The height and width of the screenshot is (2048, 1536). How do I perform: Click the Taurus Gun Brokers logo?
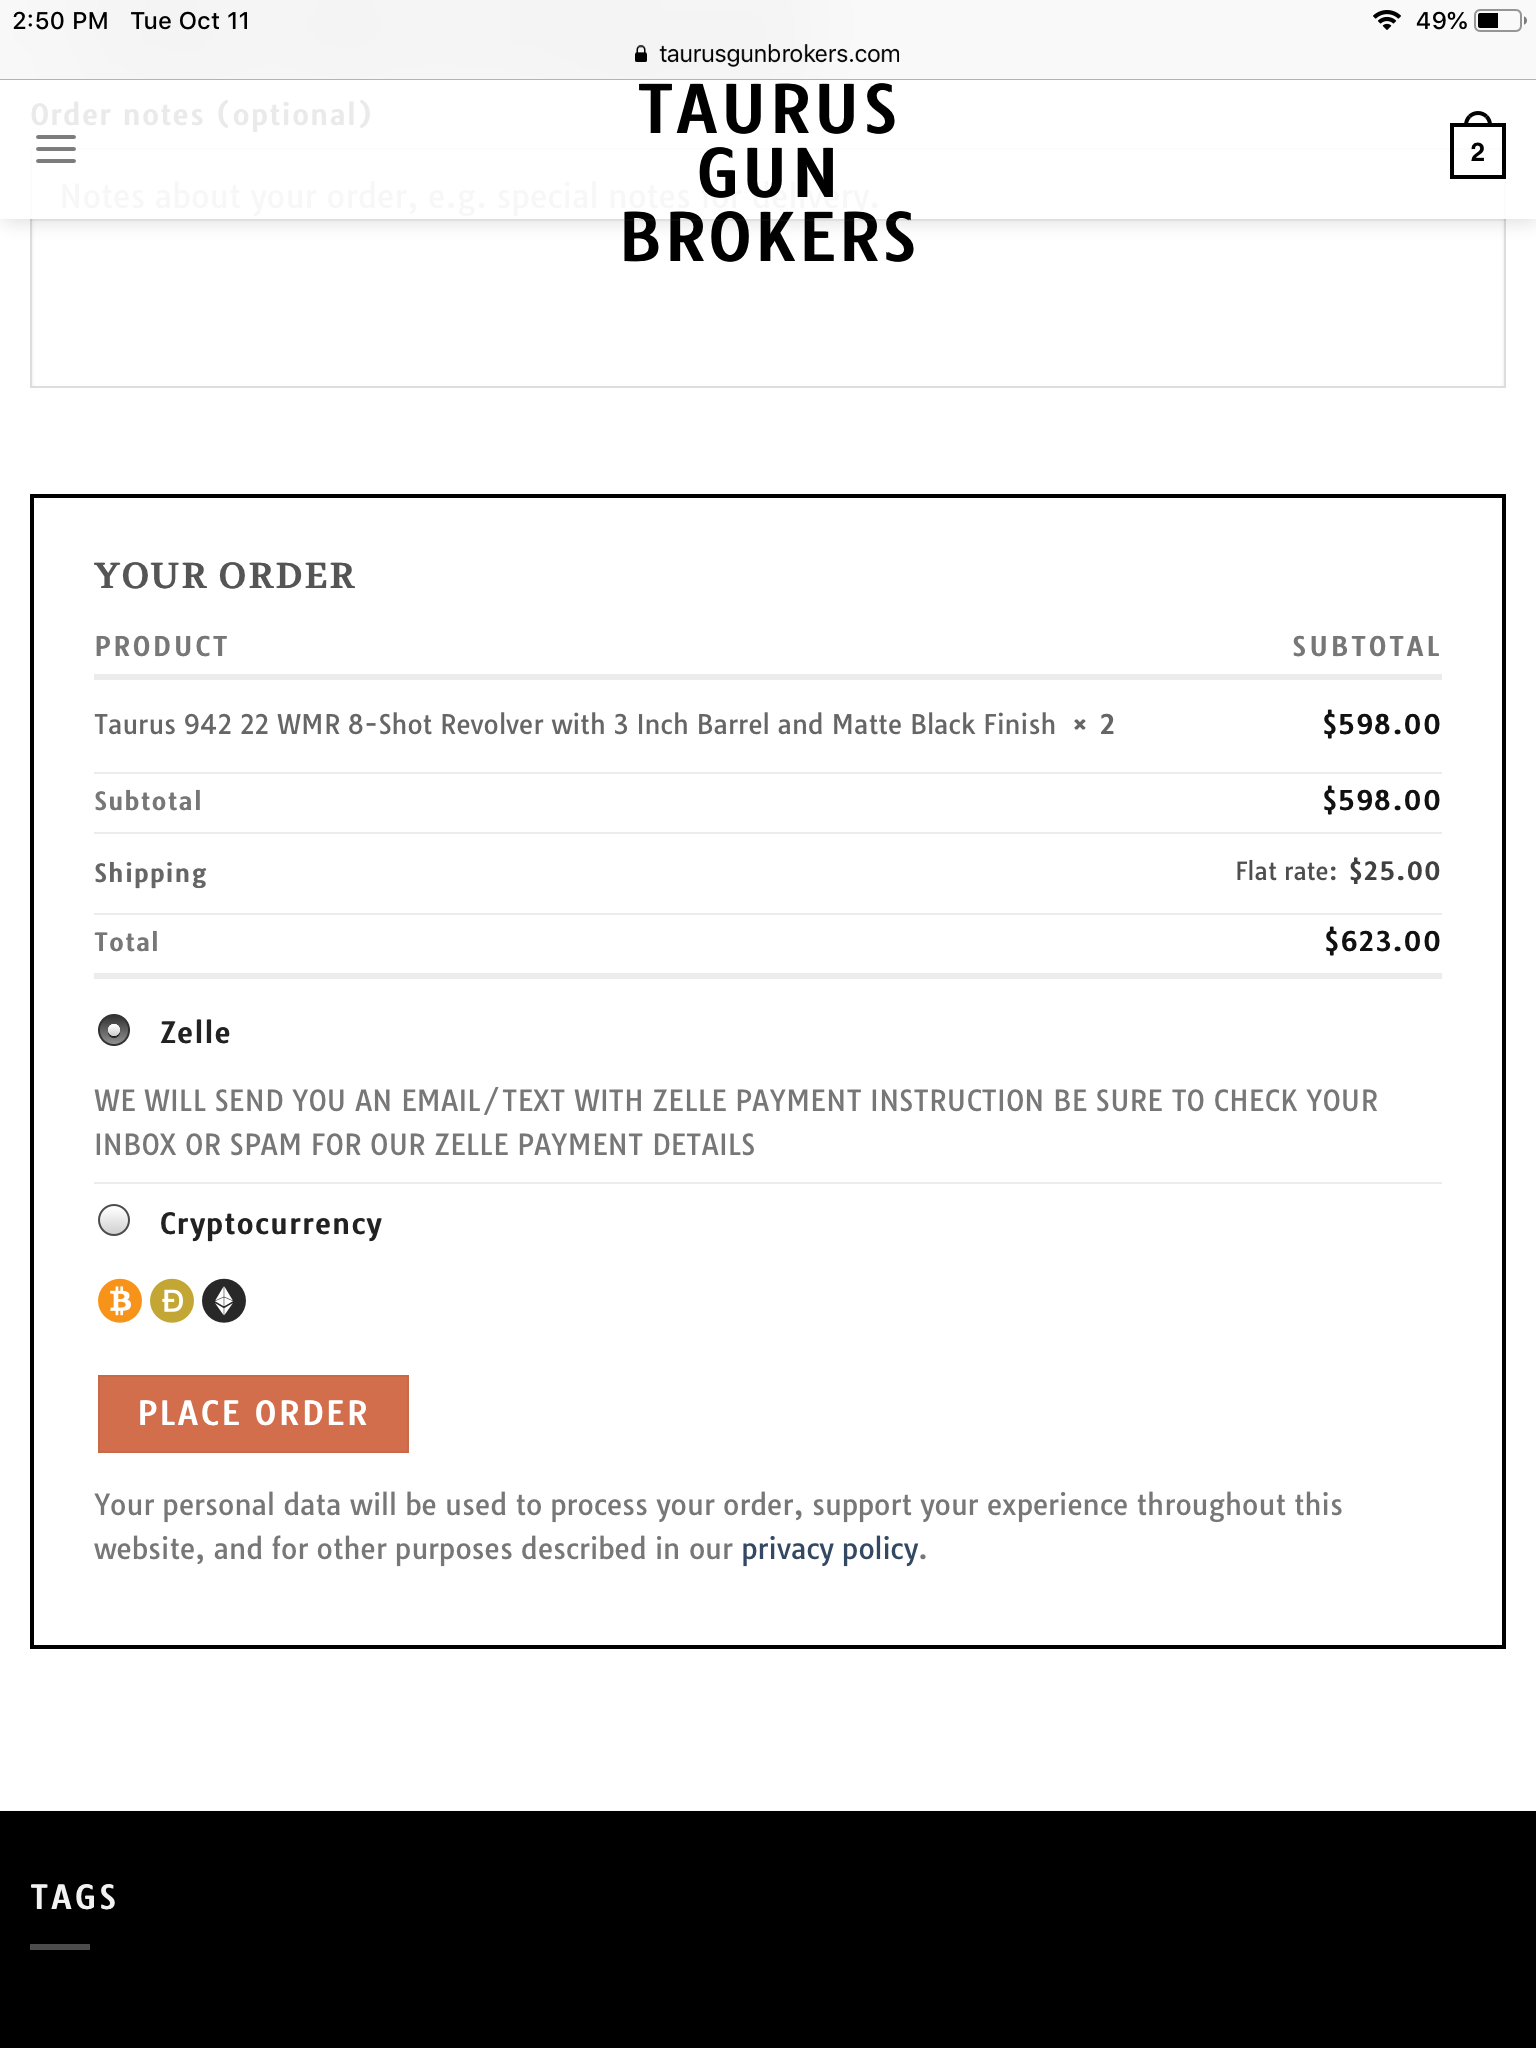coord(768,173)
